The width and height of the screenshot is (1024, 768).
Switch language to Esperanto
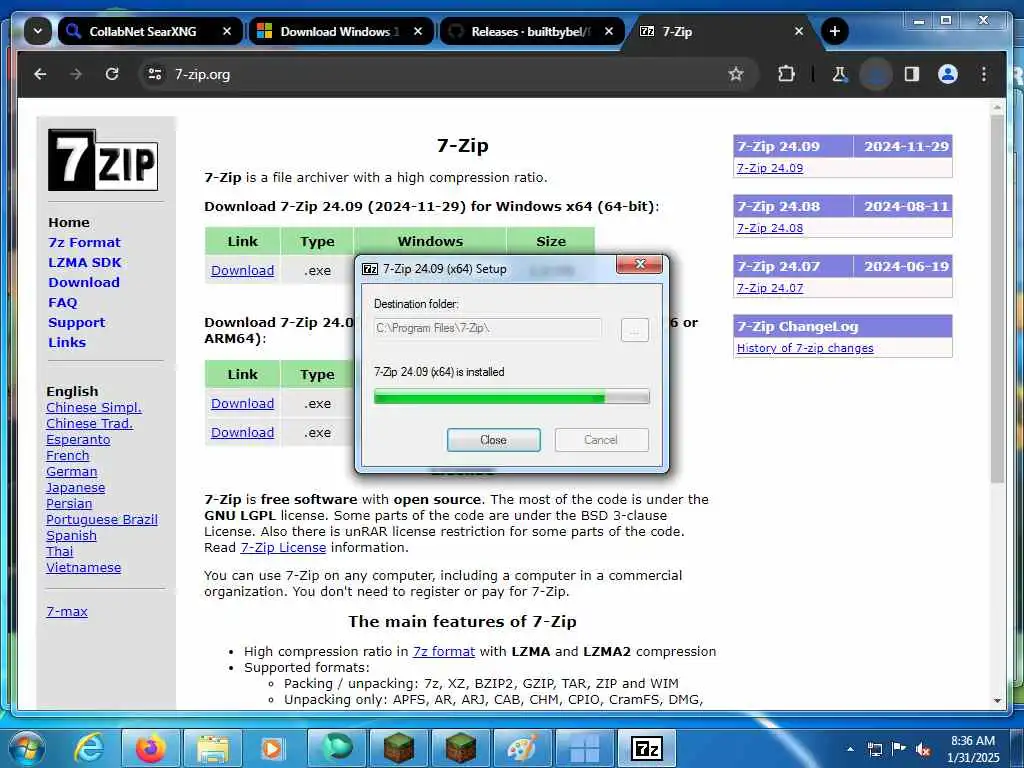(x=78, y=440)
